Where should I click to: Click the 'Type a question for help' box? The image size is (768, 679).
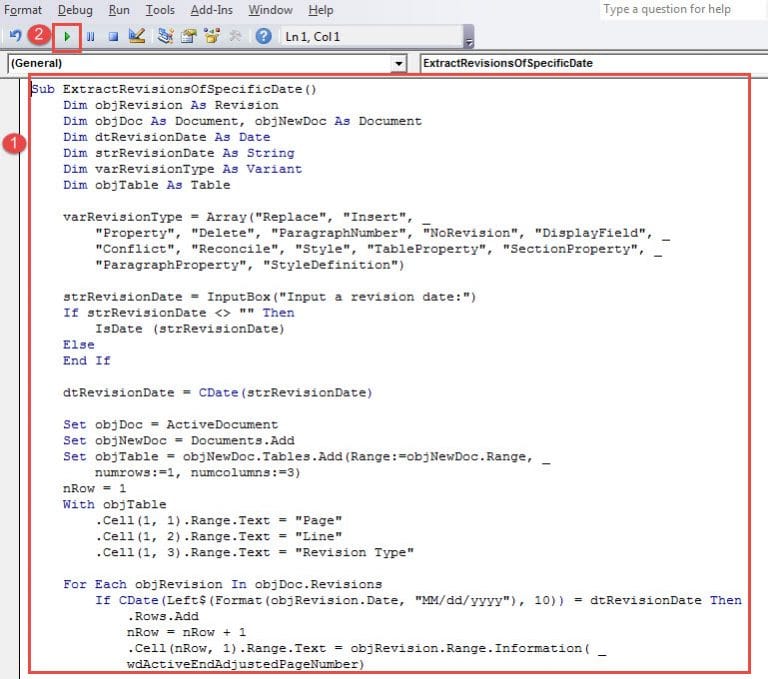pos(680,10)
